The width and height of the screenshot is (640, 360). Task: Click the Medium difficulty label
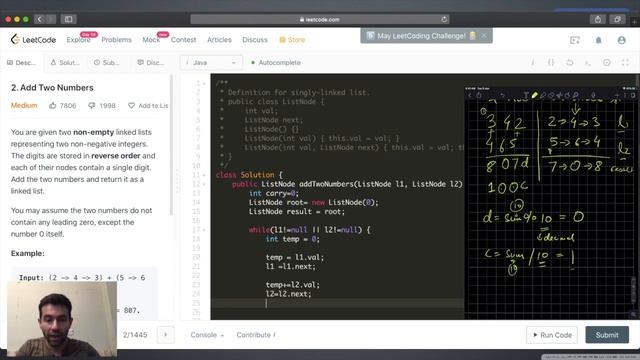click(x=24, y=105)
